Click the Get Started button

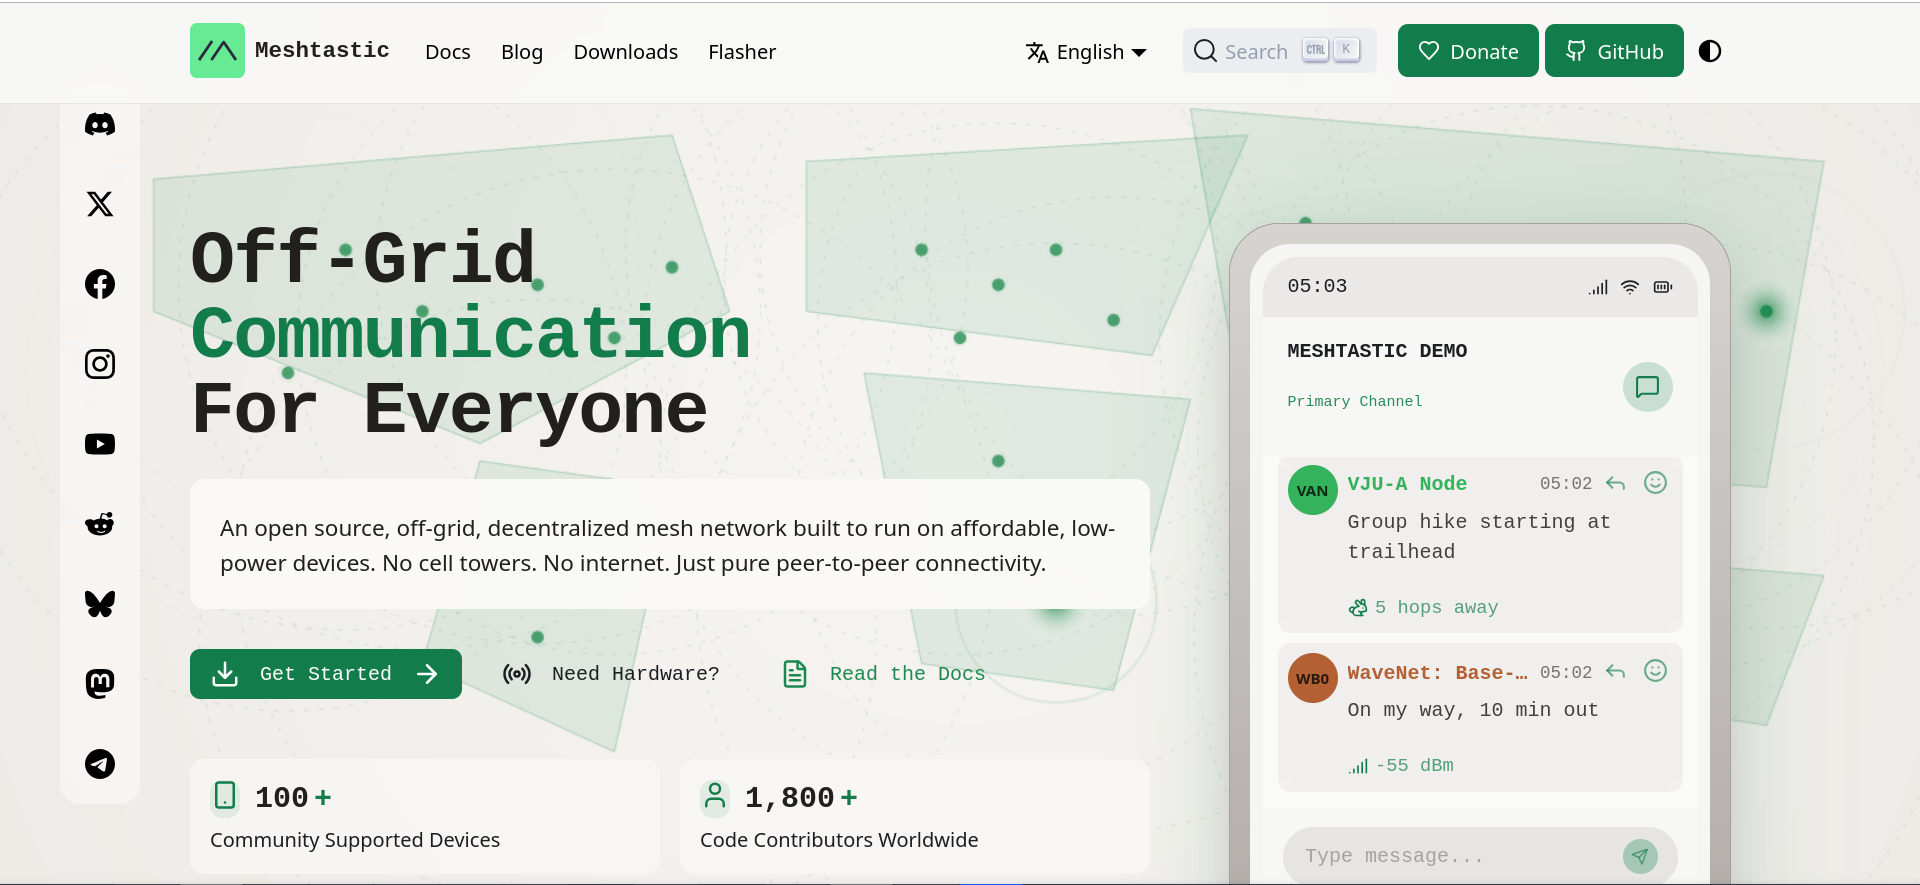tap(326, 674)
